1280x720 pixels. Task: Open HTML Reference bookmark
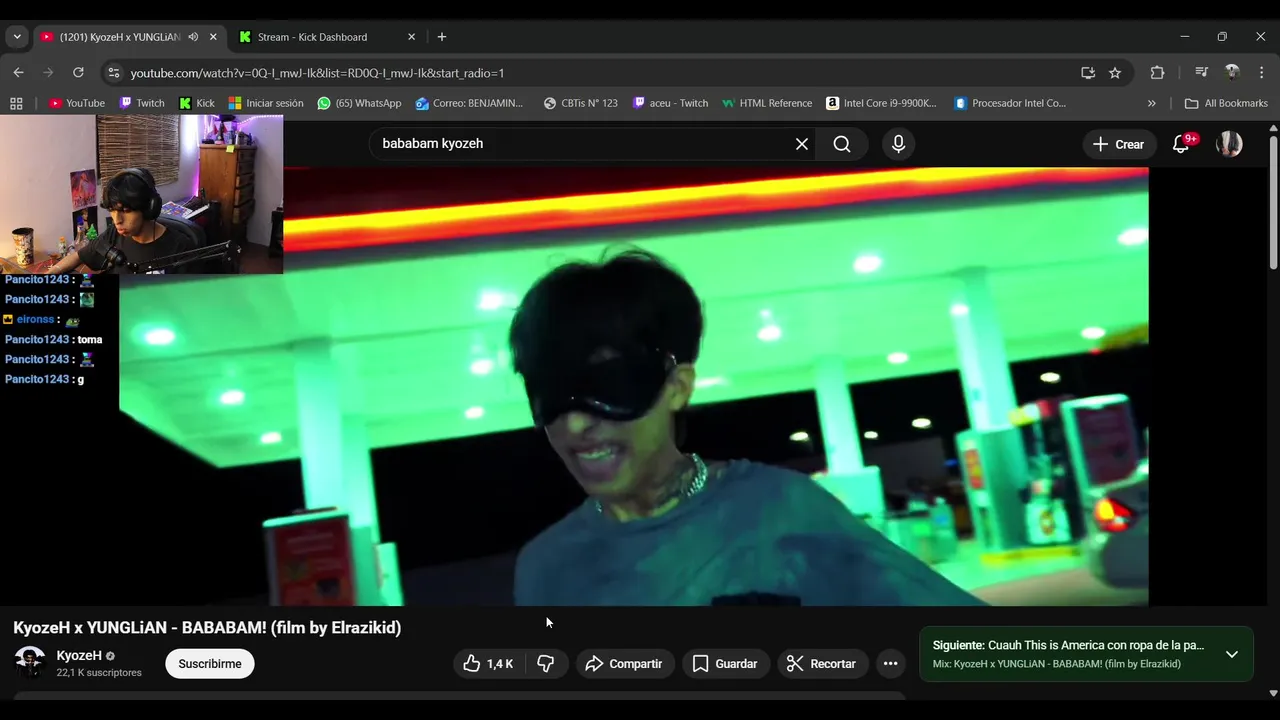pos(767,103)
